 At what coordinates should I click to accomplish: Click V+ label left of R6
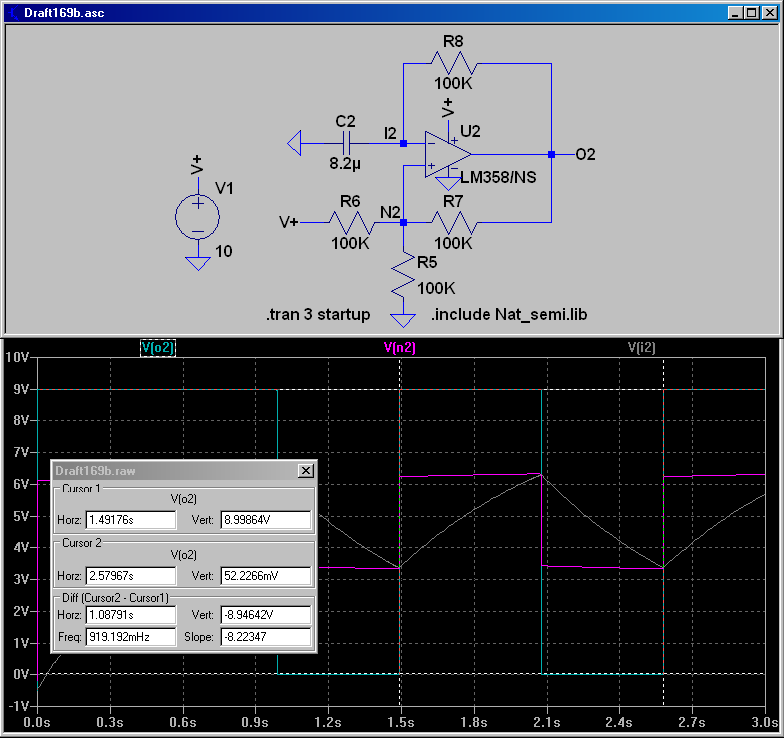(288, 222)
